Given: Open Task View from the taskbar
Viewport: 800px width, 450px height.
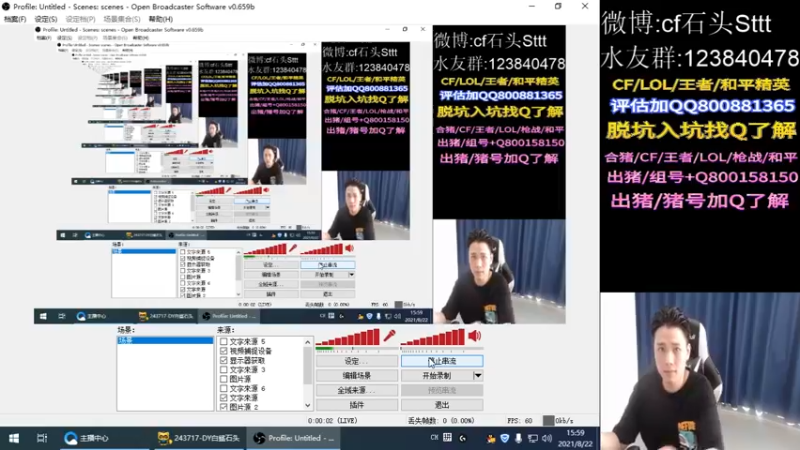Looking at the screenshot, I should pyautogui.click(x=42, y=438).
